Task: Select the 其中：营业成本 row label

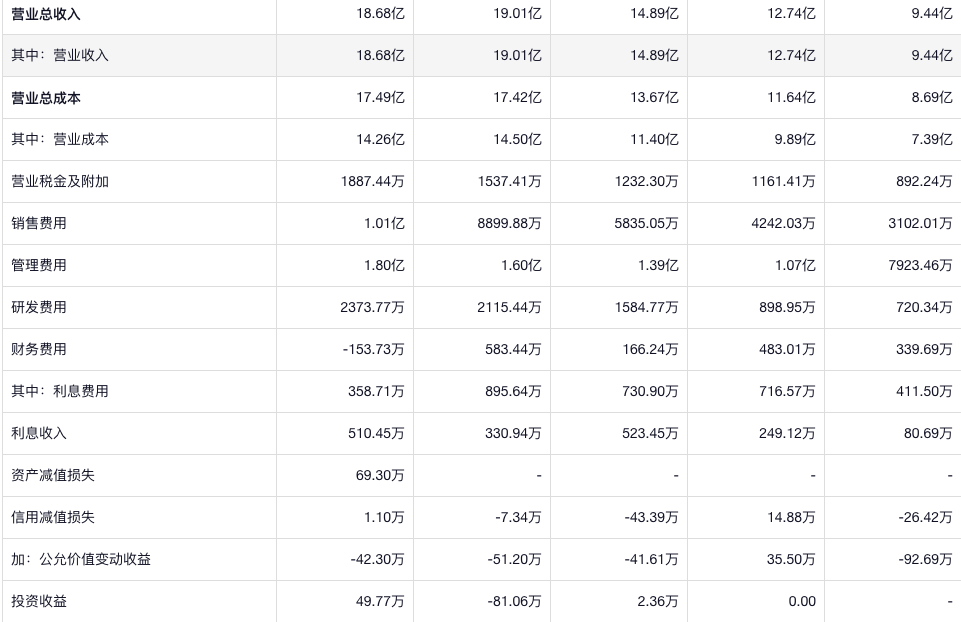Action: pos(60,140)
